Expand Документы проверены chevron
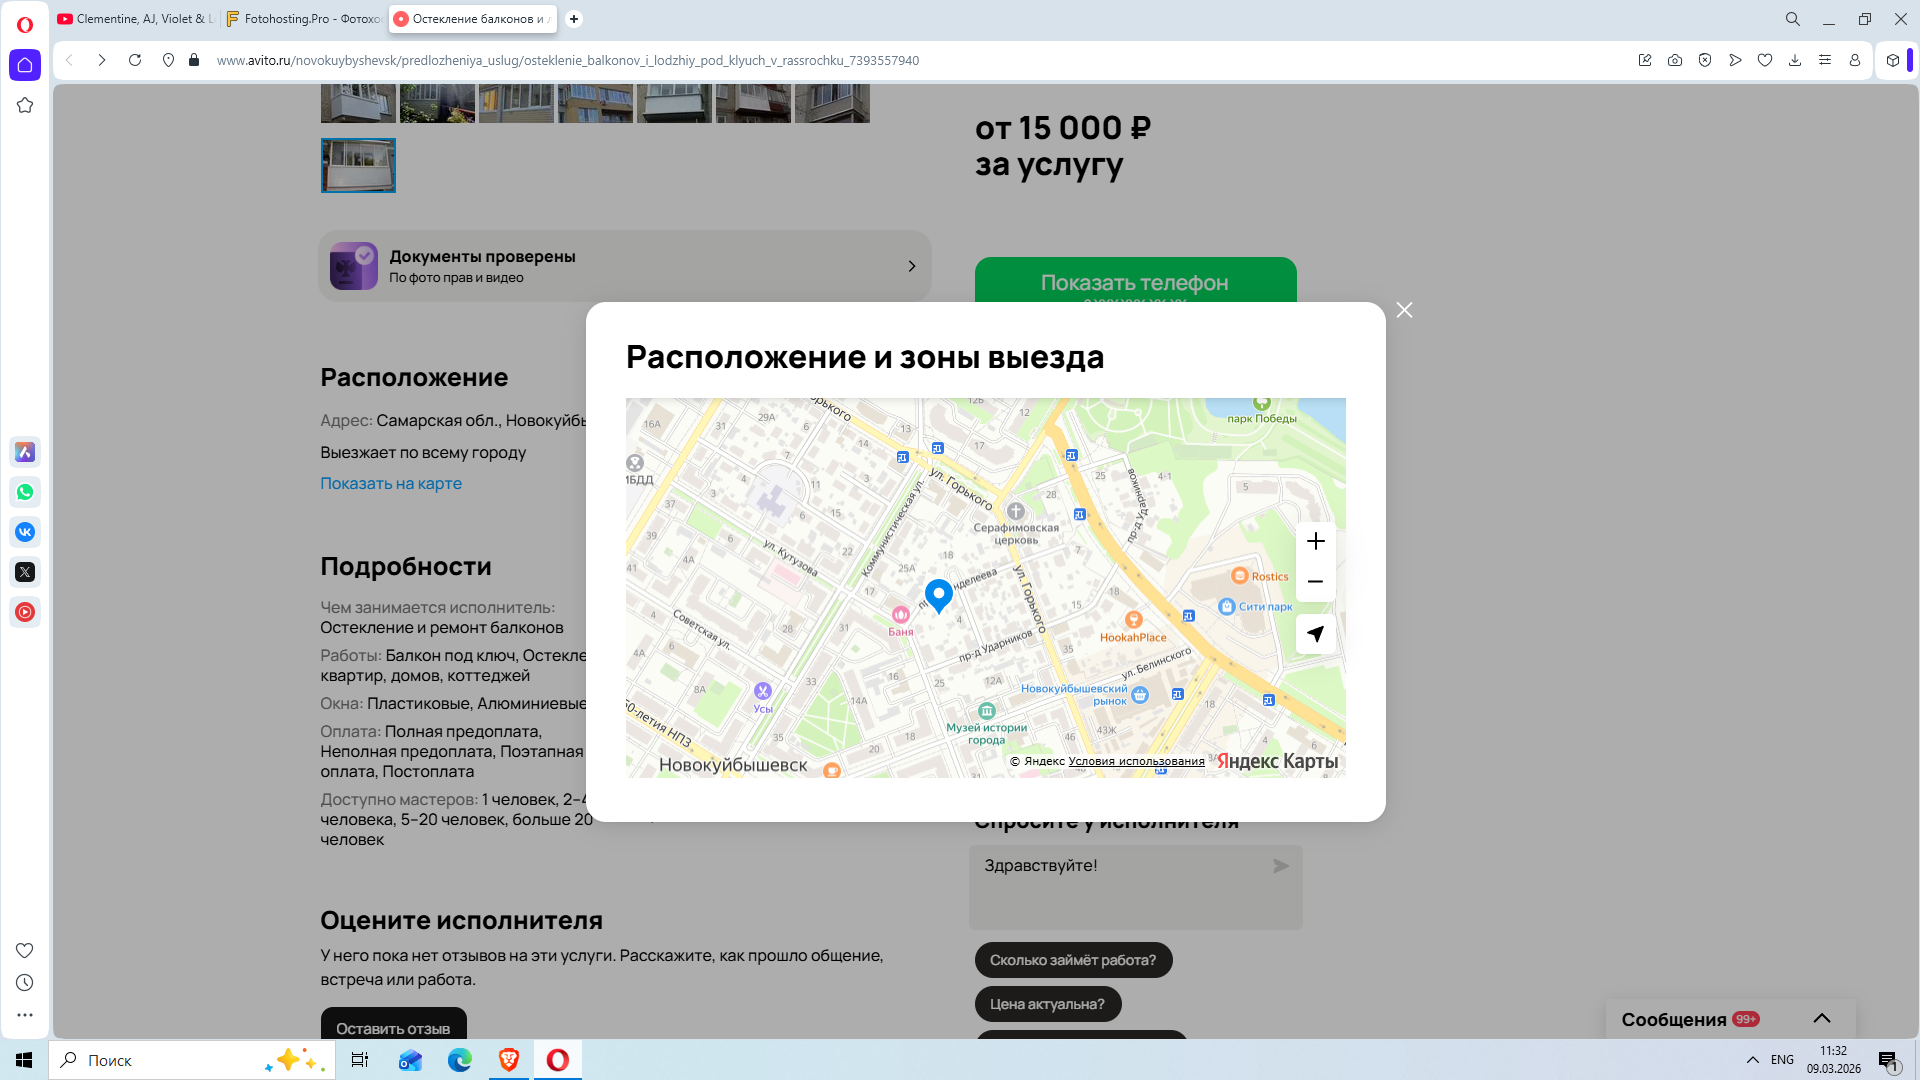Screen dimensions: 1920x1080 click(911, 266)
